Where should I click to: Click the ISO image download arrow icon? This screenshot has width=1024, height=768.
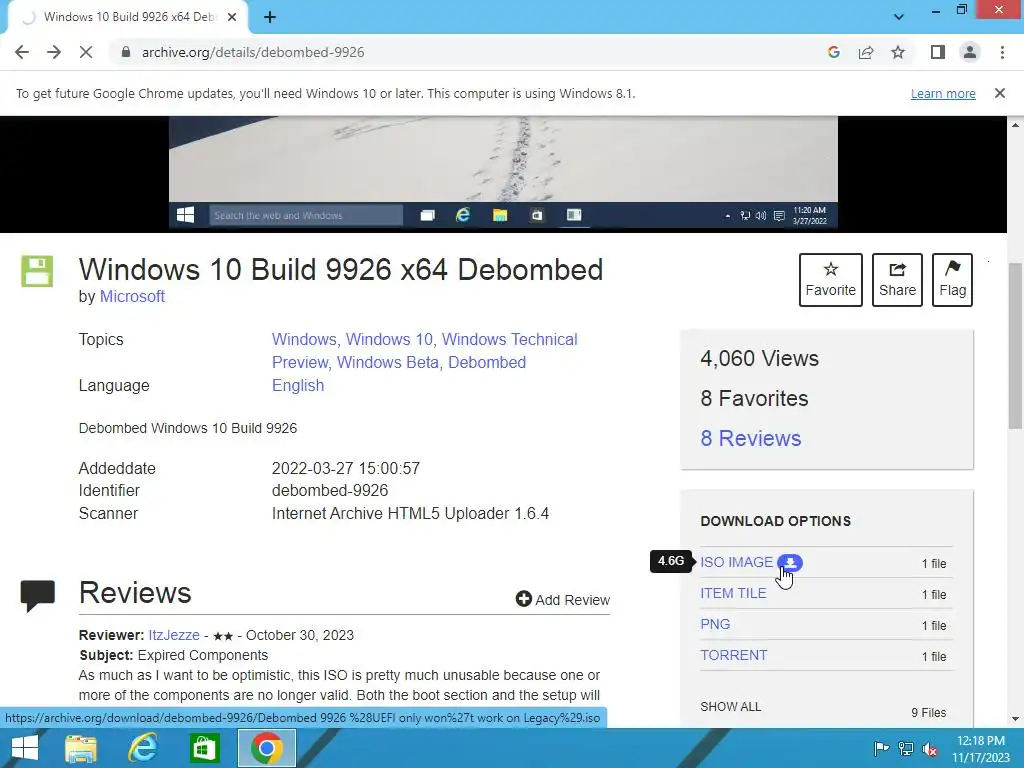tap(790, 562)
